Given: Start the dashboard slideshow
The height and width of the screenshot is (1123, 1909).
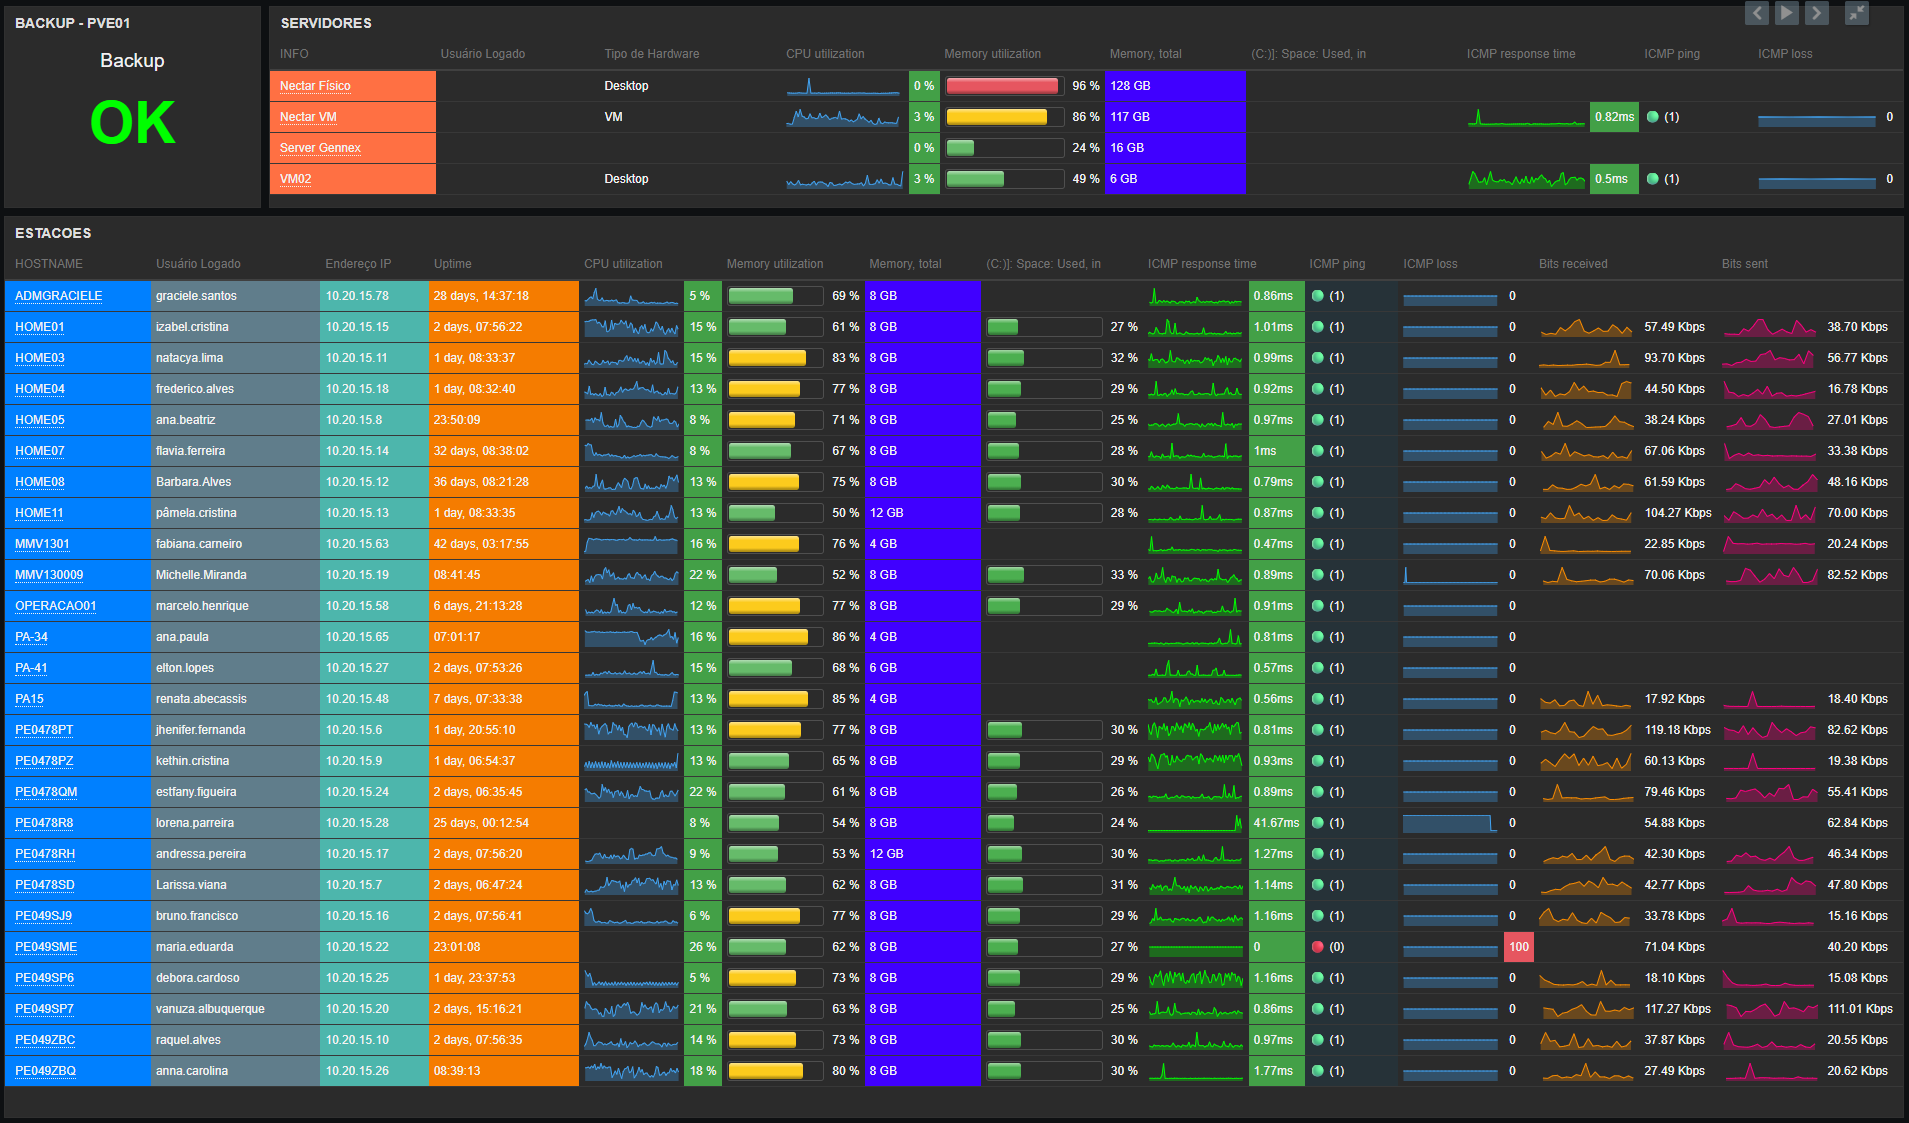Looking at the screenshot, I should pos(1787,13).
